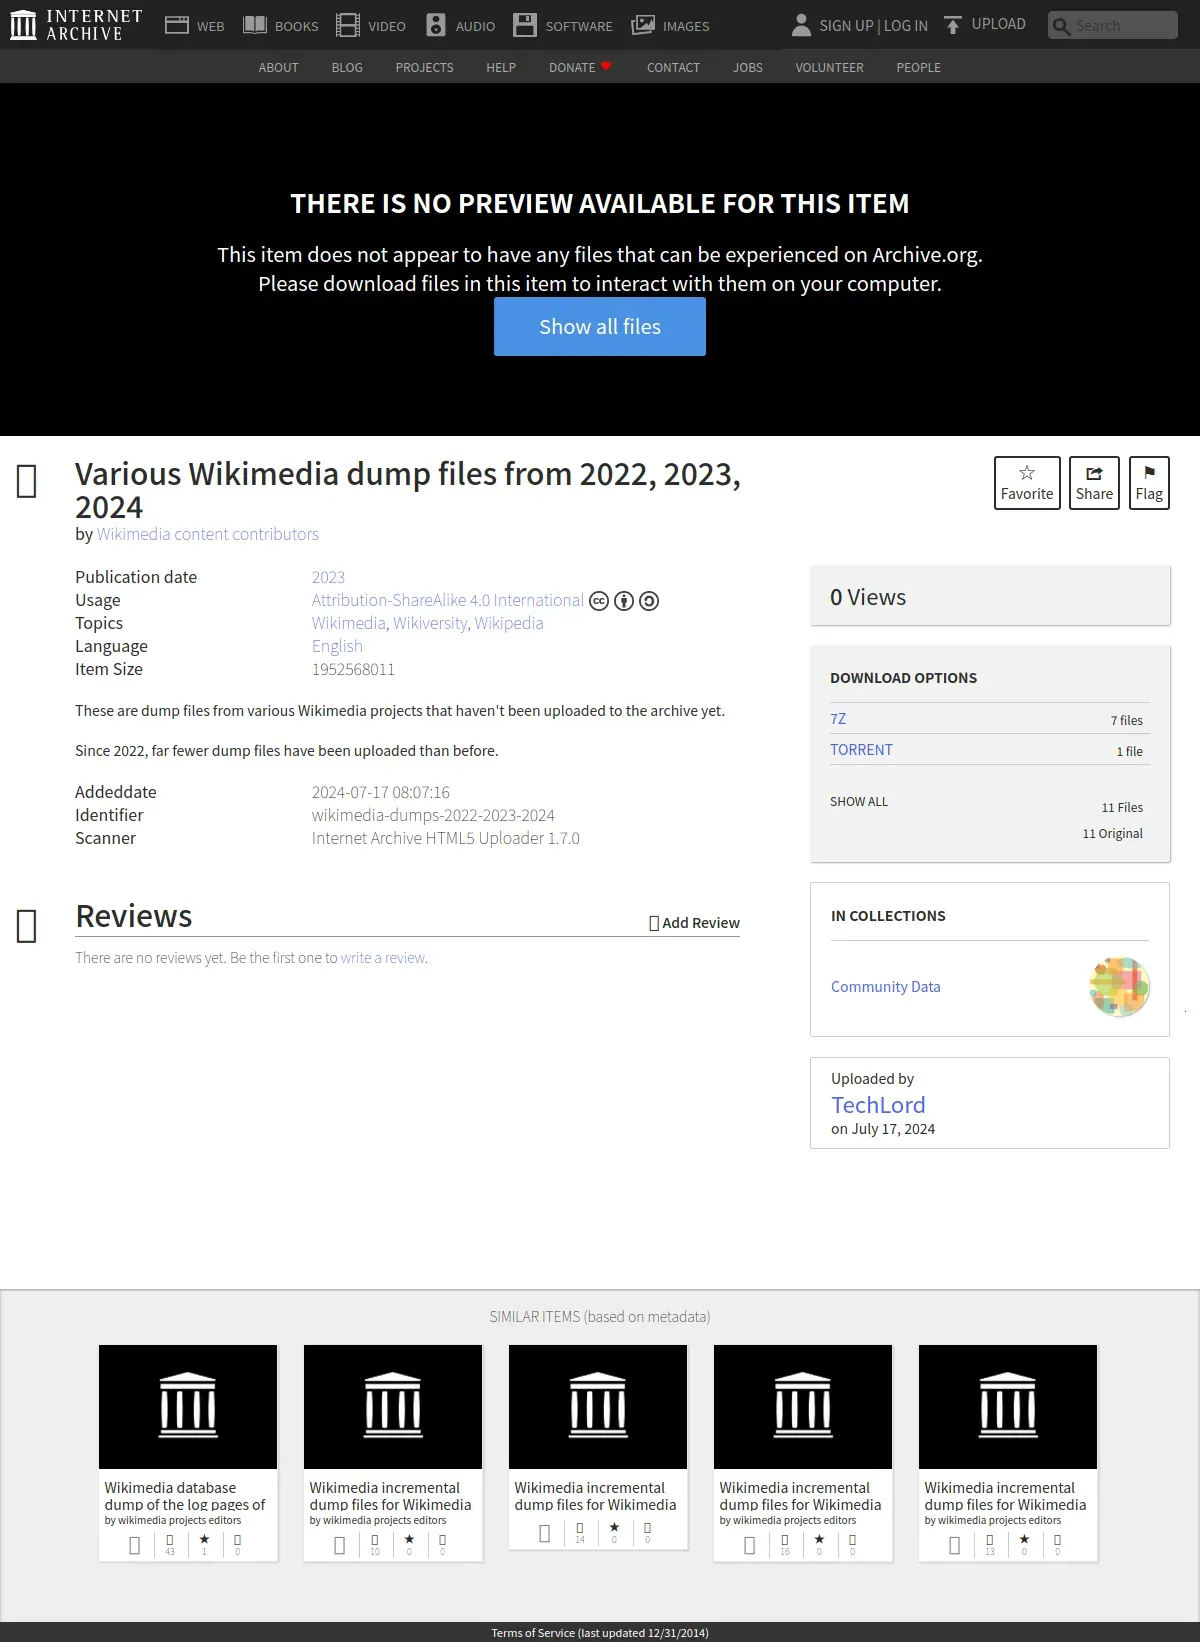Open Wikimedia content contributors link

(x=207, y=534)
